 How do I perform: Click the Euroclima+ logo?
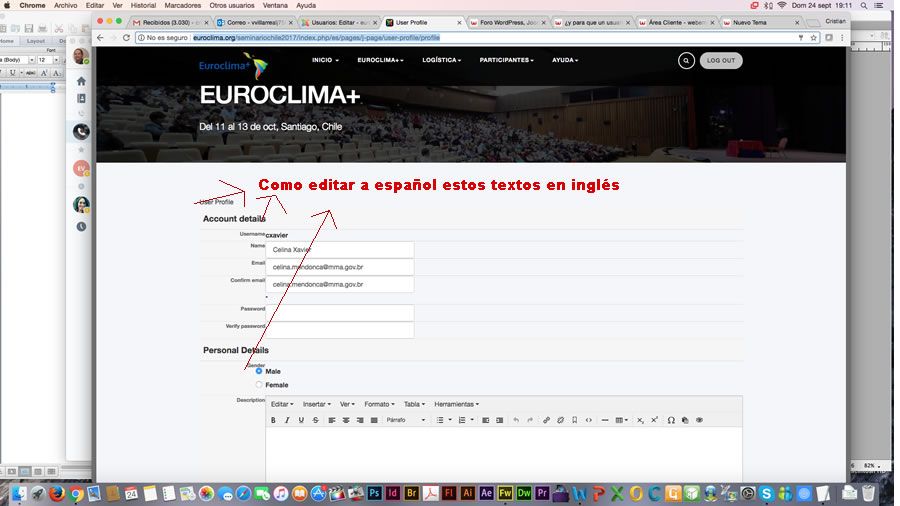(x=233, y=65)
